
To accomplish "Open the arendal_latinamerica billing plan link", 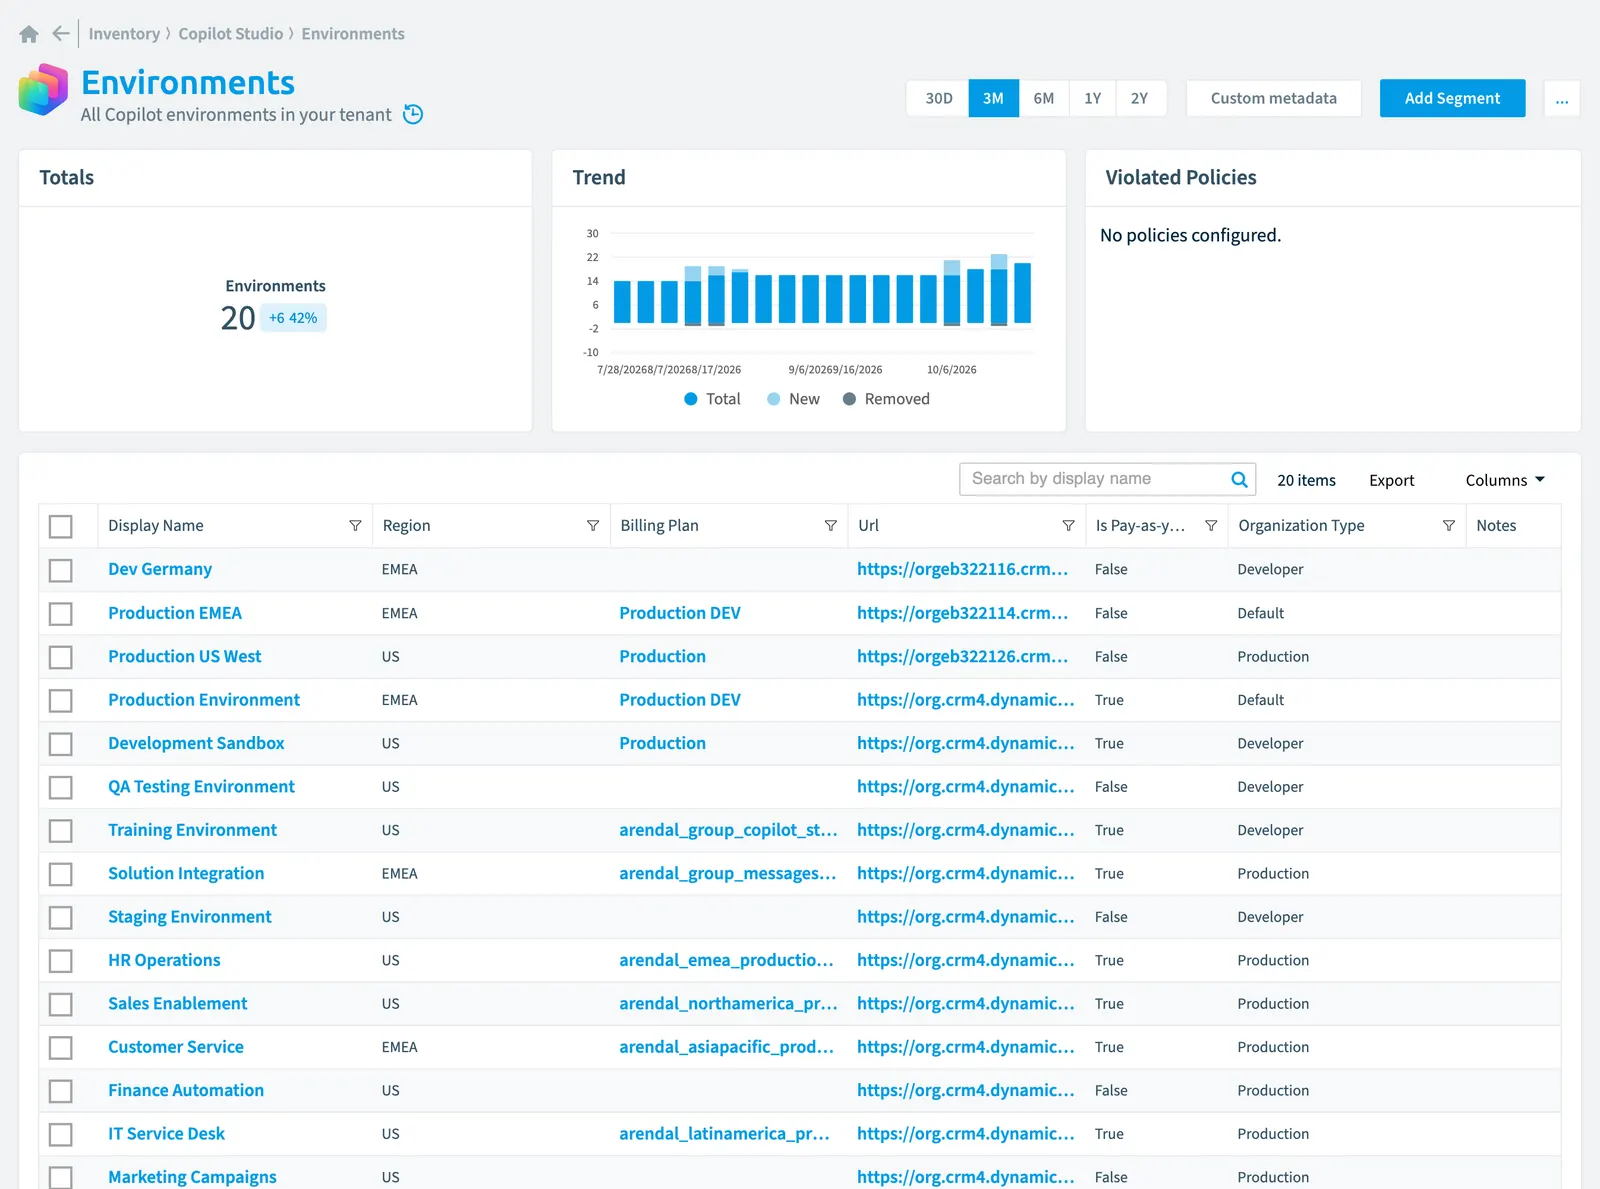I will click(724, 1134).
